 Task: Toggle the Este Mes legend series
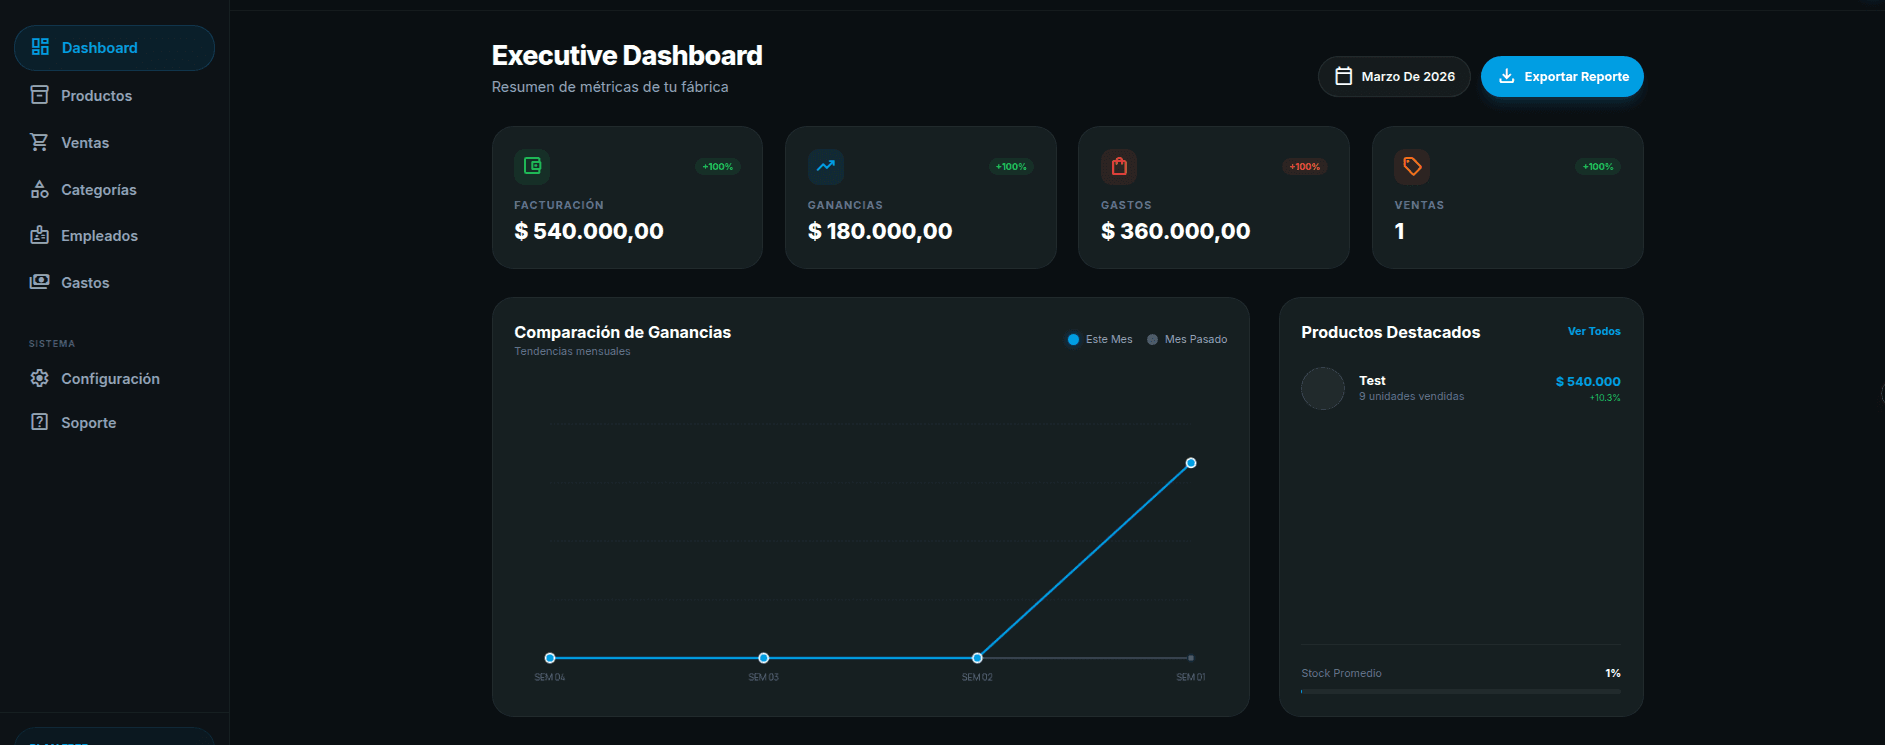pos(1100,340)
